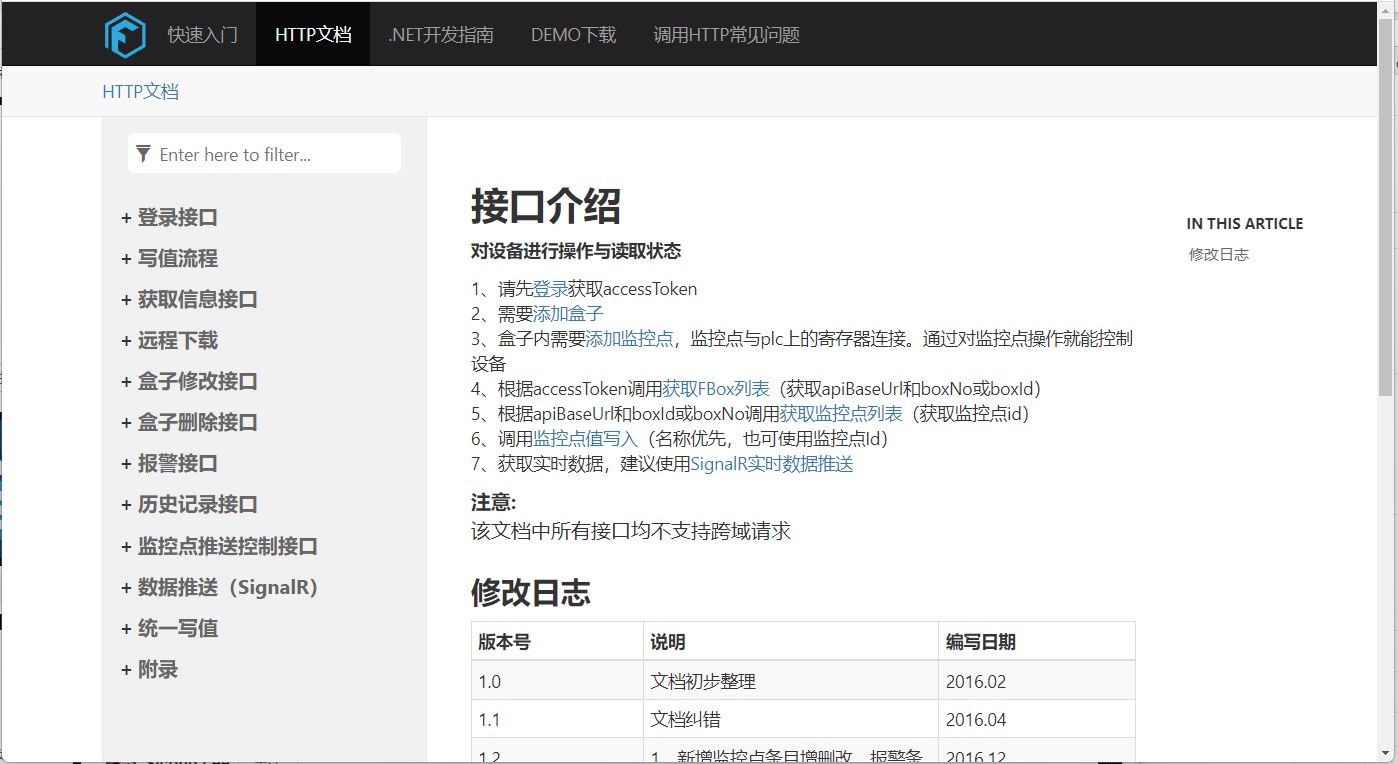Focus the 'Enter here to filter' field
Screen dimensions: 1398x764
tap(264, 154)
